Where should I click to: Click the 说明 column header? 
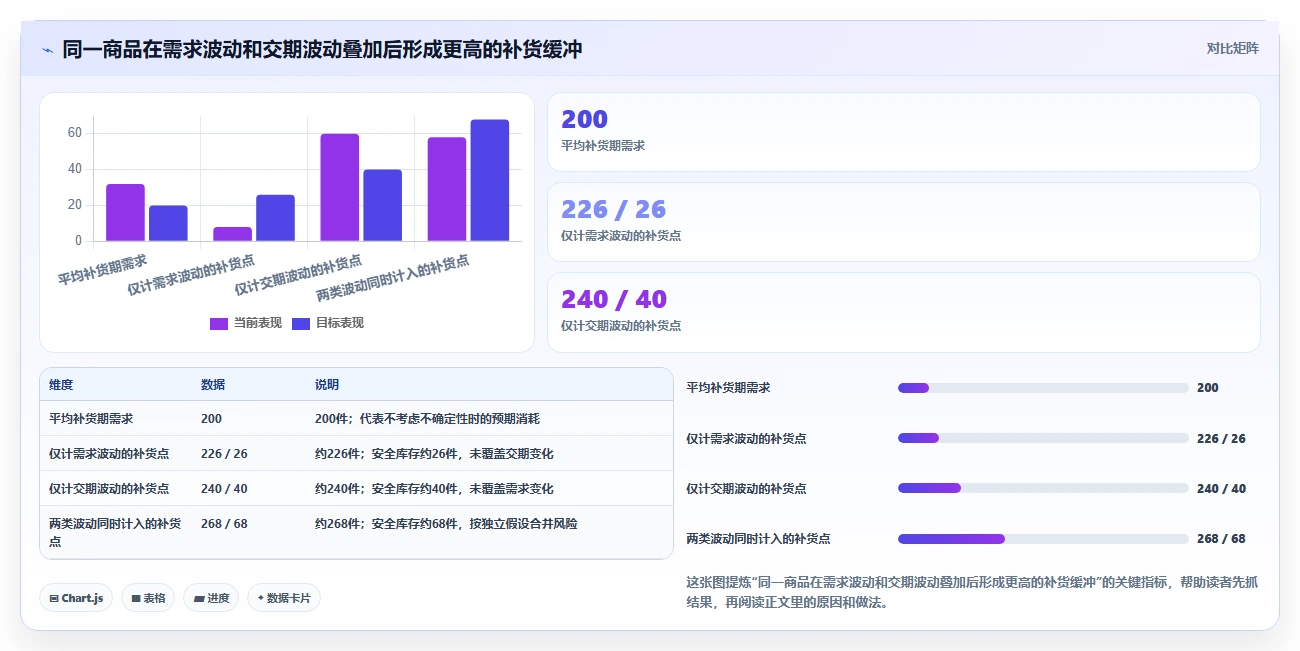click(327, 385)
